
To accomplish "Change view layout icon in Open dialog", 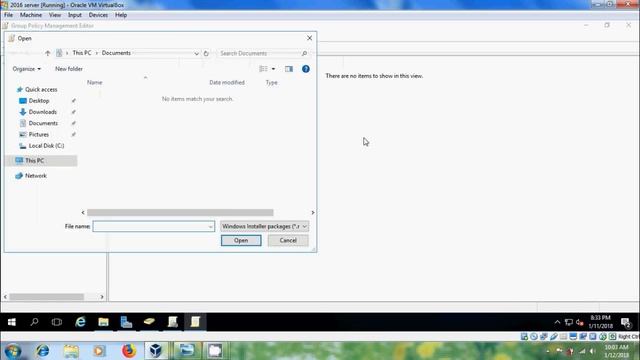I will click(x=263, y=69).
